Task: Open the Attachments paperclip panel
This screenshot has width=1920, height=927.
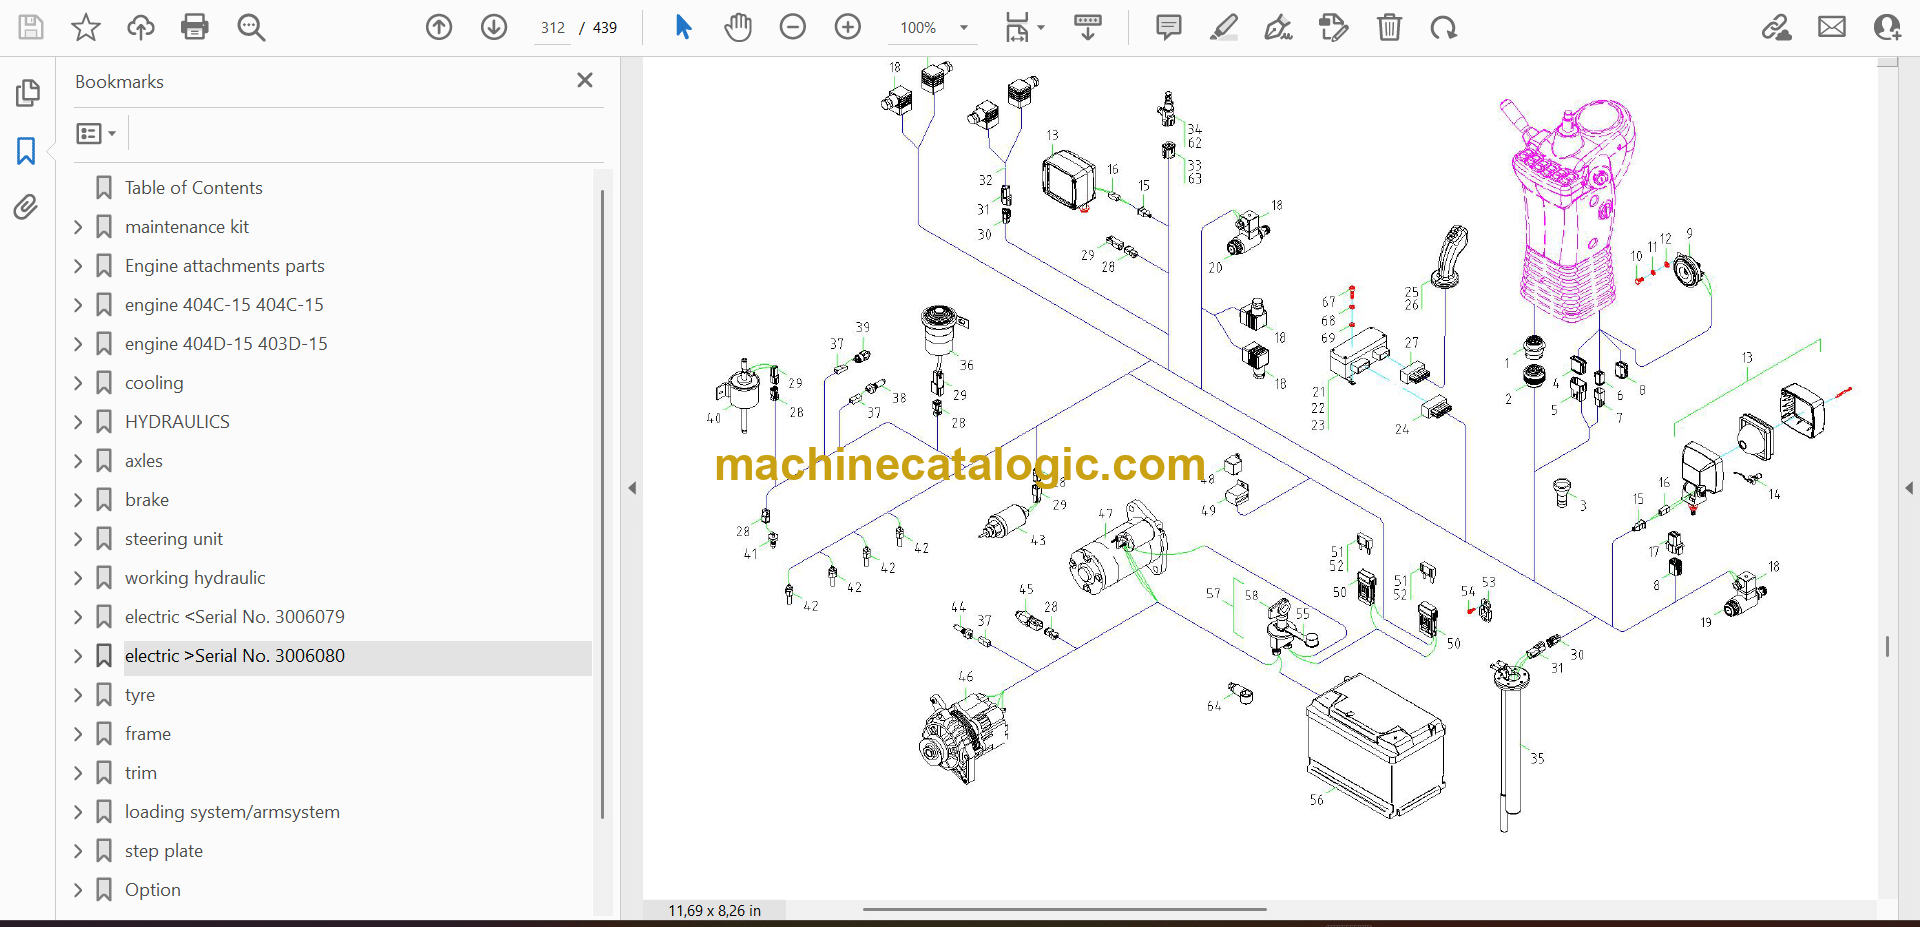Action: point(26,207)
